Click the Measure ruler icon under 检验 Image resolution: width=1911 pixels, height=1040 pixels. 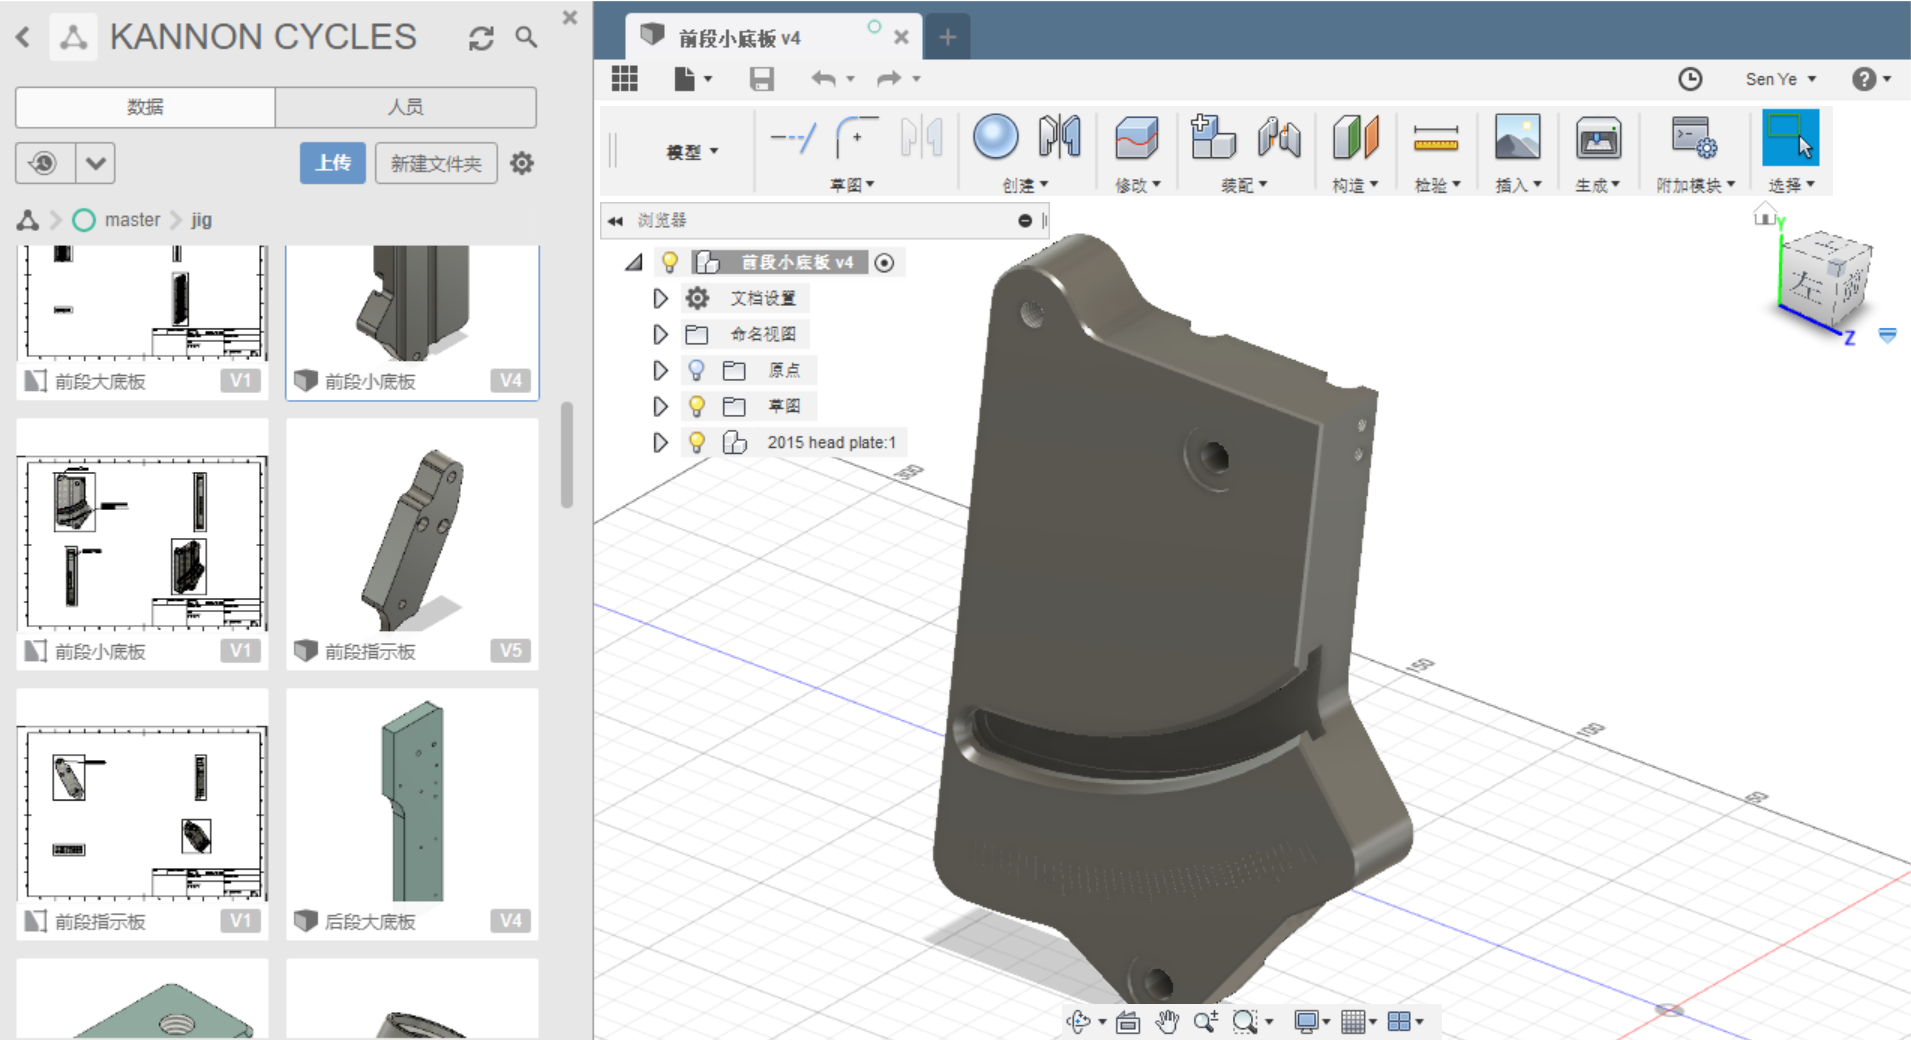[x=1435, y=140]
